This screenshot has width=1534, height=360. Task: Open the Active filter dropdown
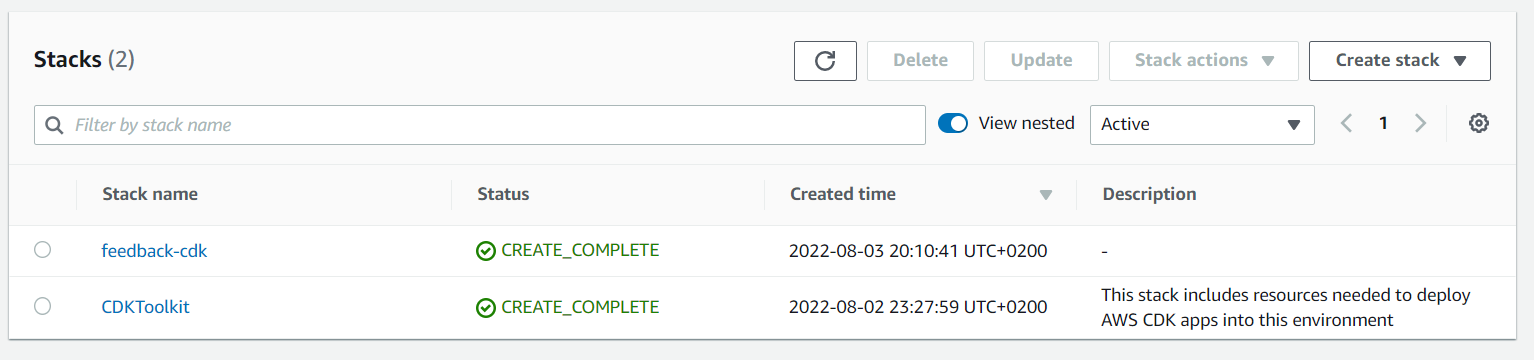1202,125
